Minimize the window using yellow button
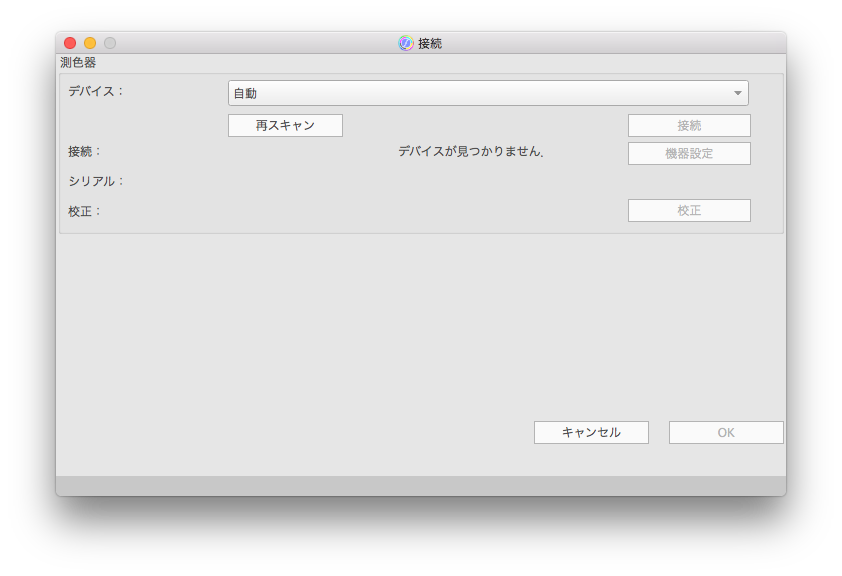This screenshot has height=576, width=842. pyautogui.click(x=90, y=43)
